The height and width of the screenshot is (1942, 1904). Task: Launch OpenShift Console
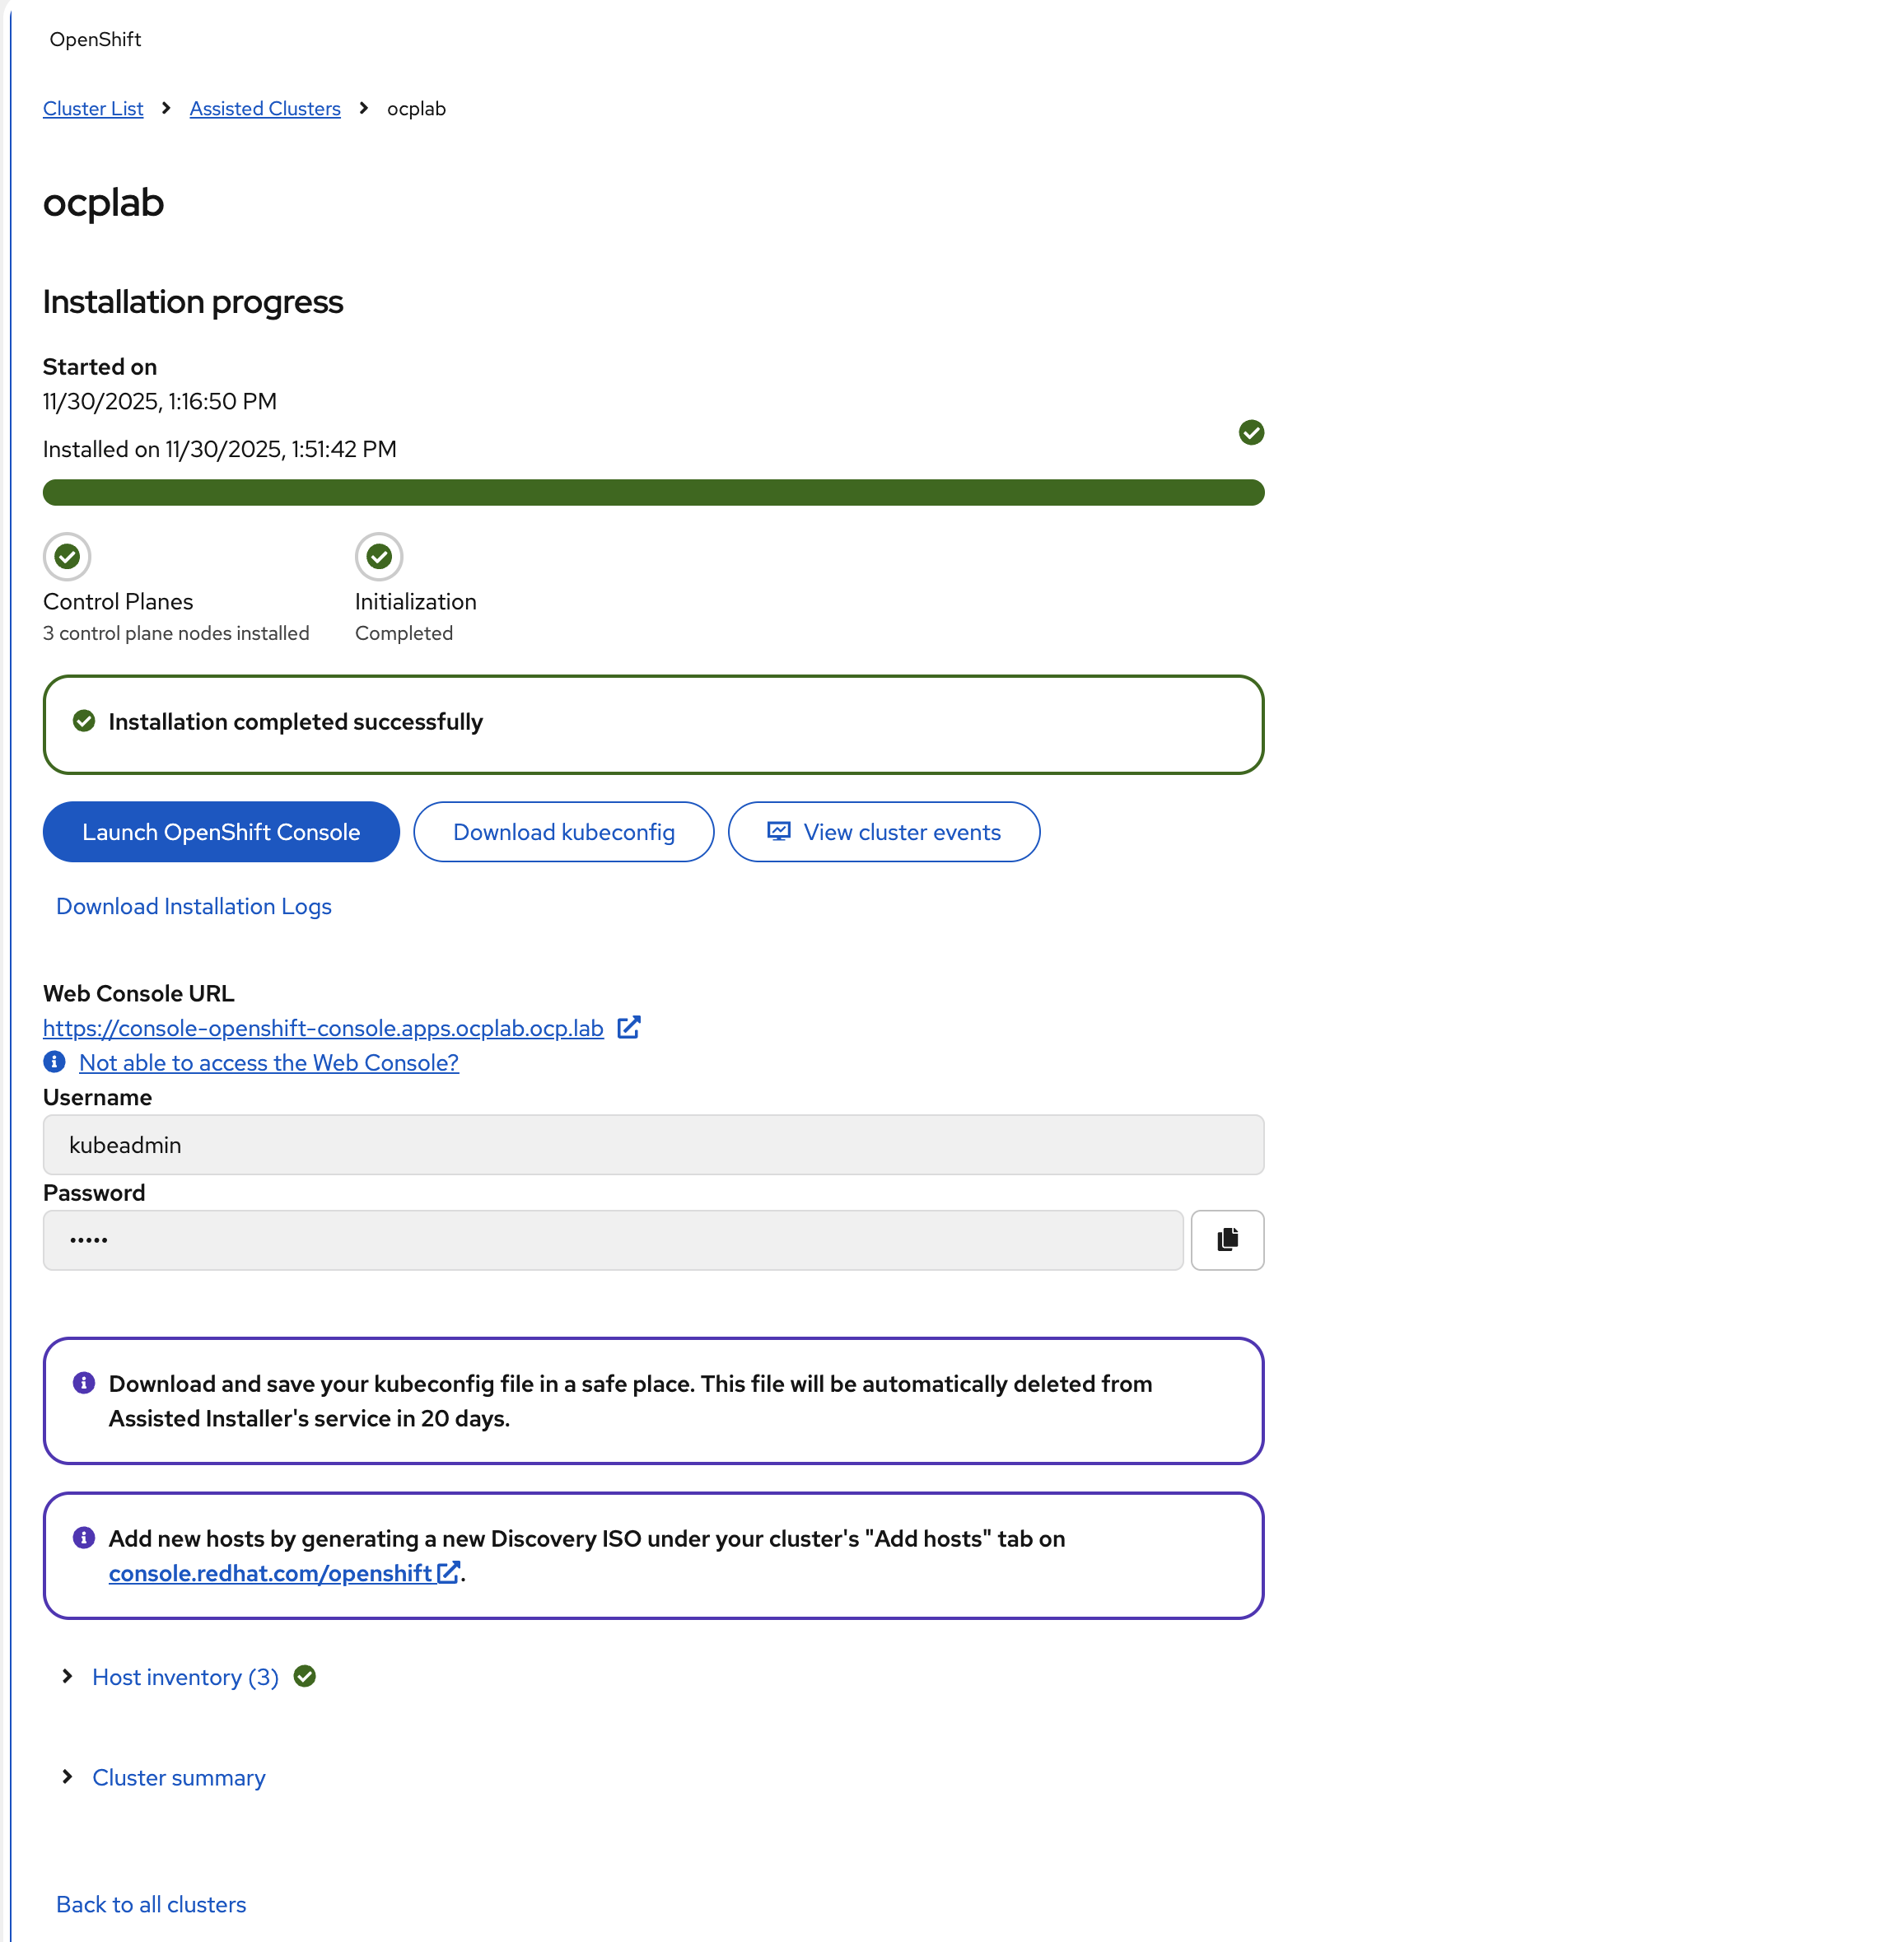click(221, 832)
